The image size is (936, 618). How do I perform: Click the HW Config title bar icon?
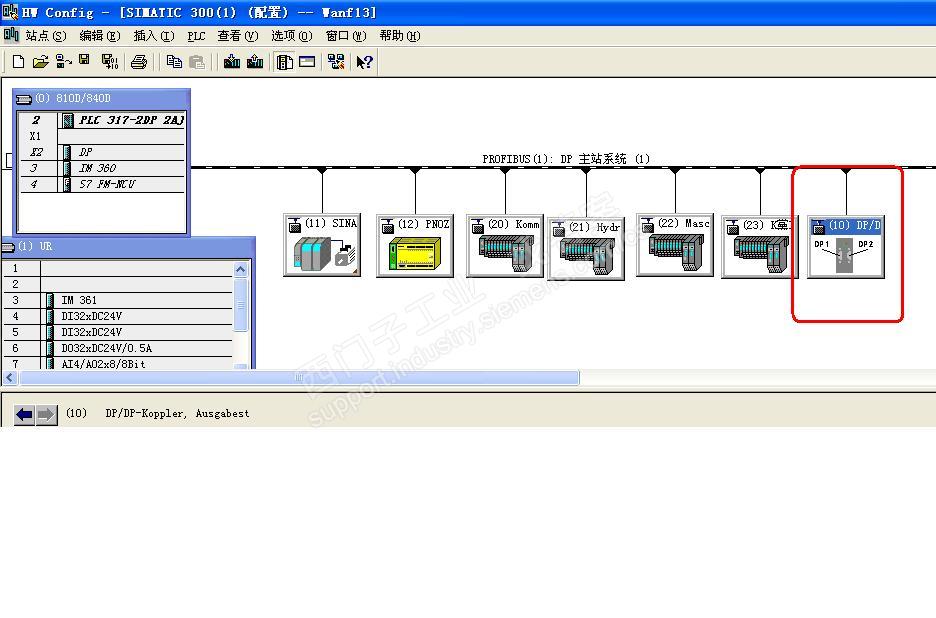10,11
